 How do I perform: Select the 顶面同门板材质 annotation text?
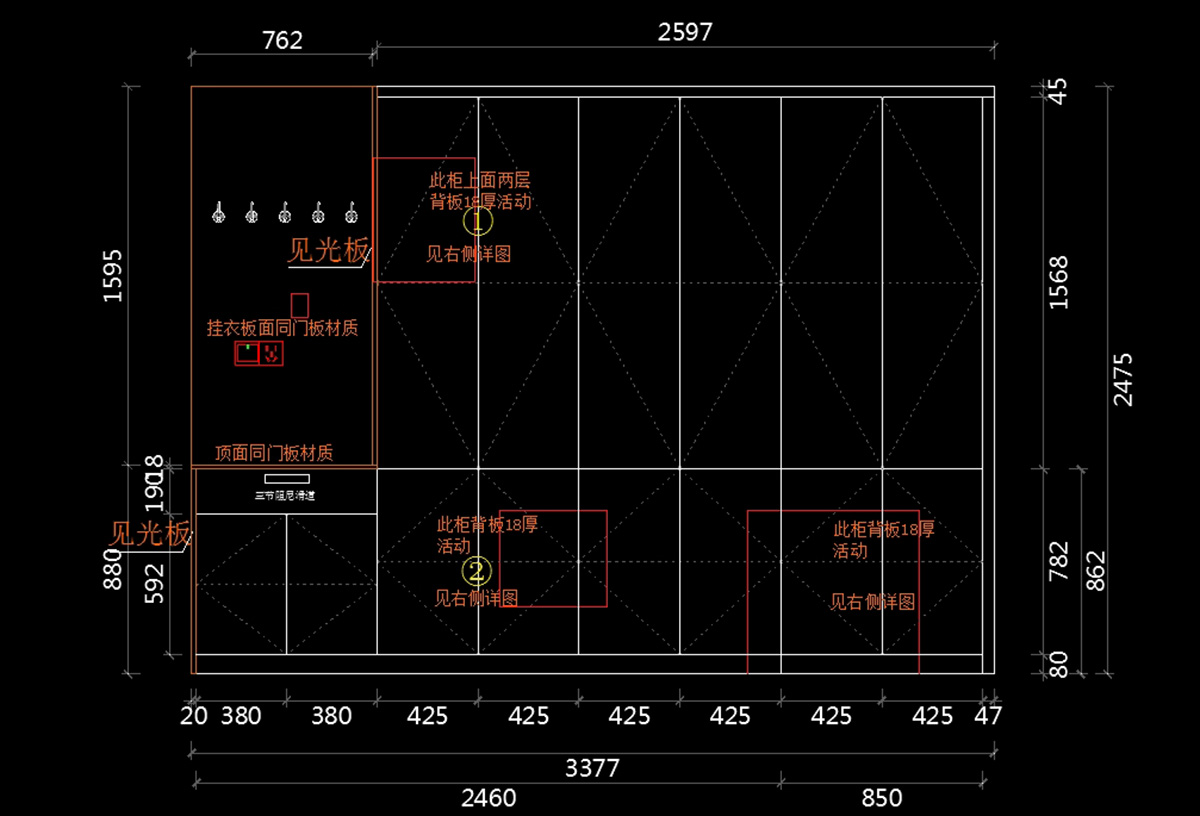274,454
